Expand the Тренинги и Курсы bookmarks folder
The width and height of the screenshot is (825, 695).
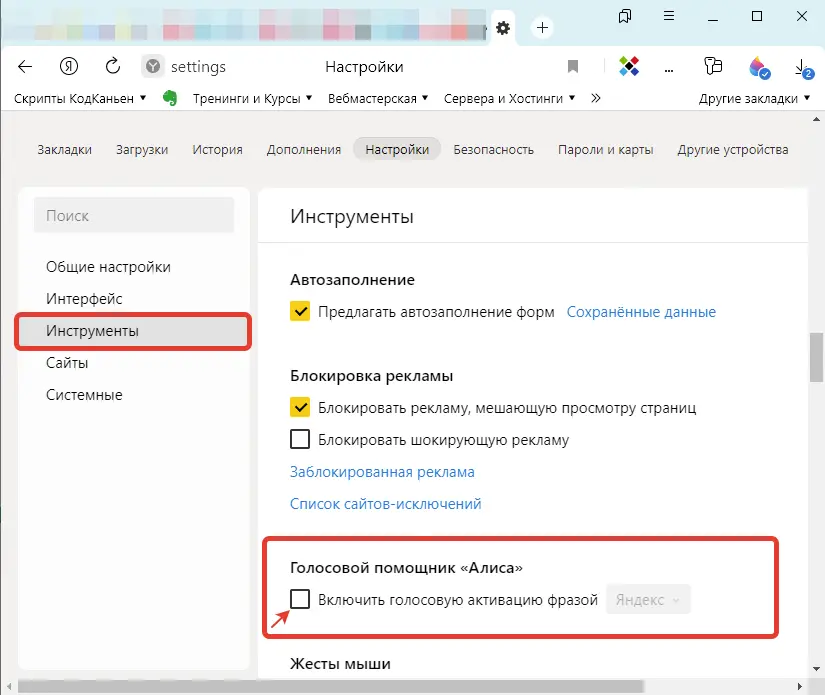point(252,98)
